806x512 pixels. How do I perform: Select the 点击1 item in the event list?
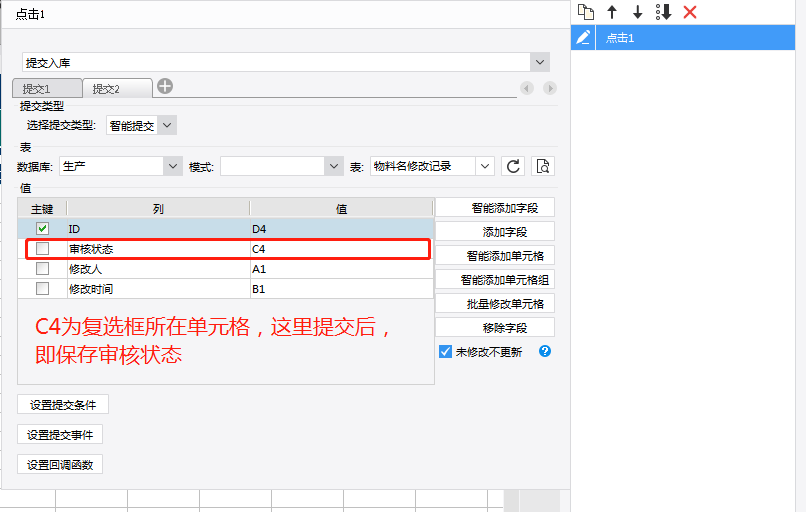[x=695, y=38]
